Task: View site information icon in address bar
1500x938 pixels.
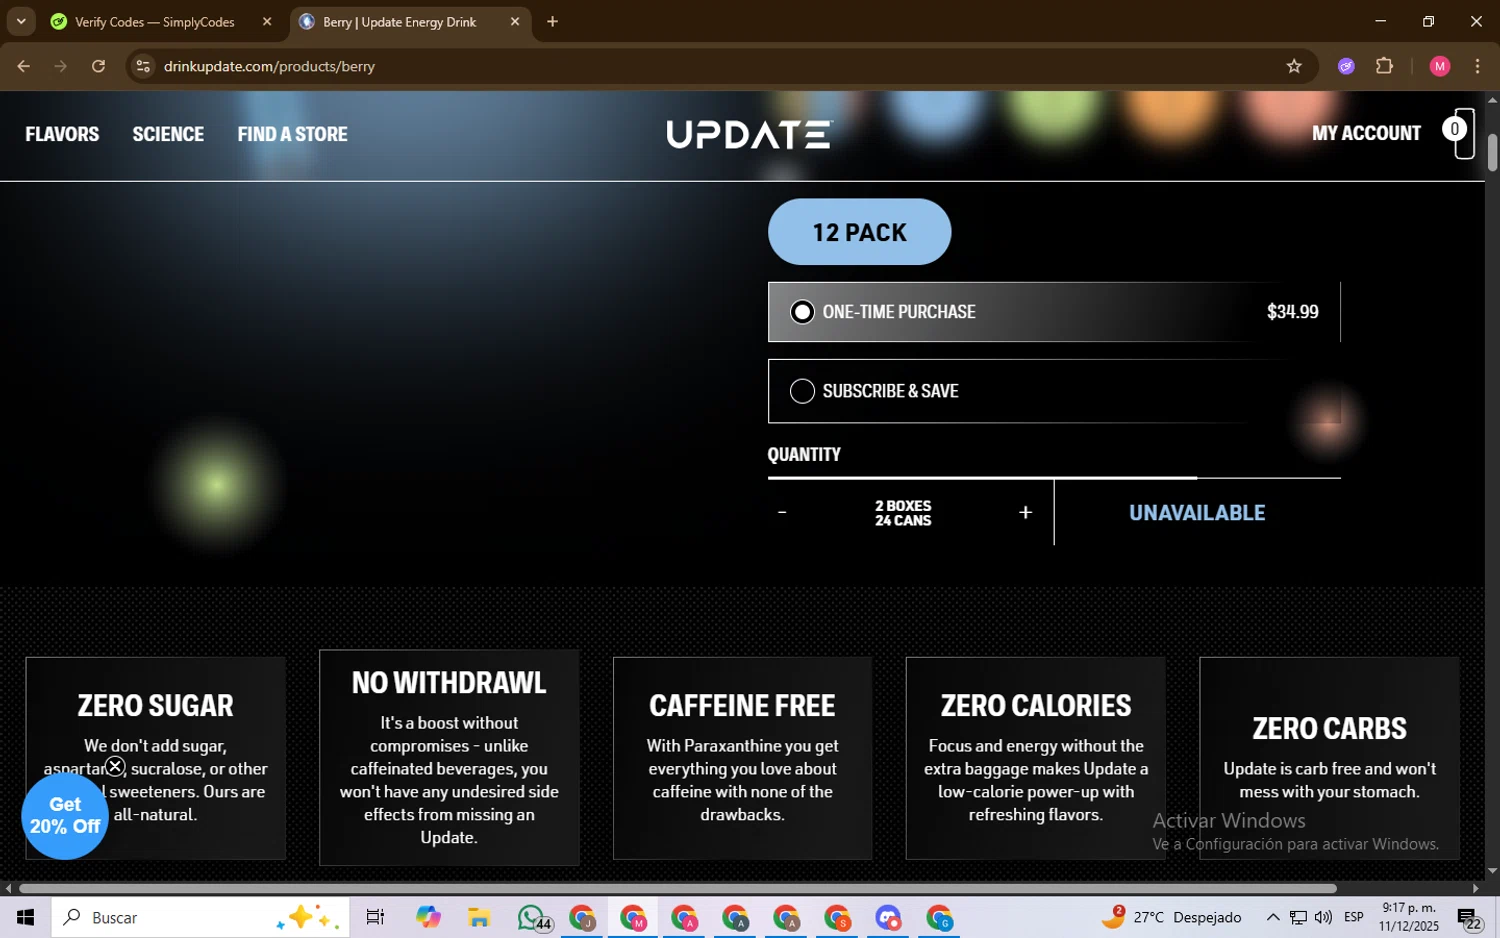Action: click(x=143, y=66)
